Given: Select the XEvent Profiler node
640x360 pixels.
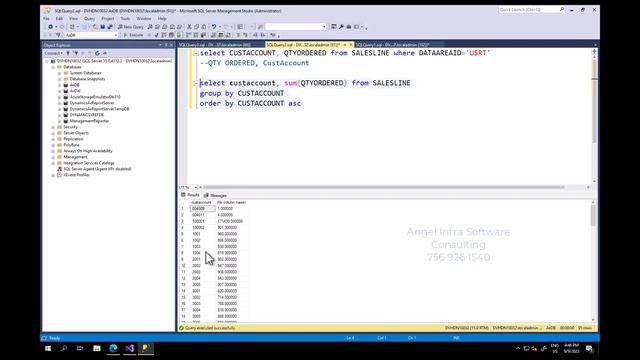Looking at the screenshot, I should click(76, 175).
